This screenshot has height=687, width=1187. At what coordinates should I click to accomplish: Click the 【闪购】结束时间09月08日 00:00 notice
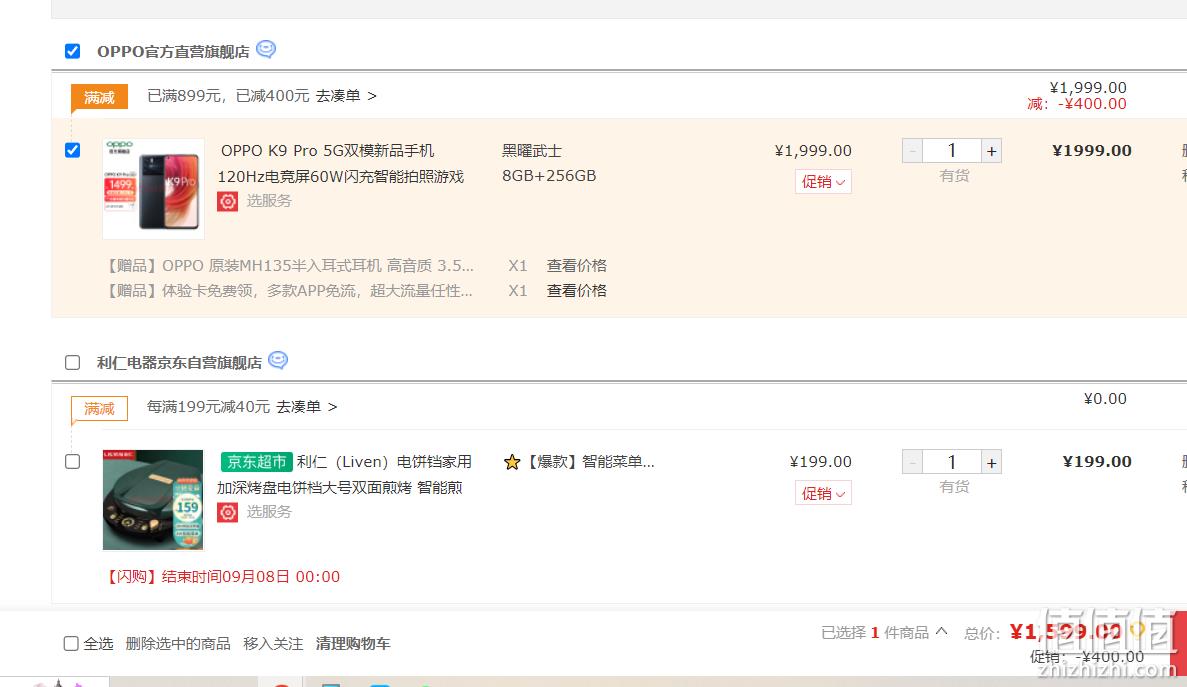(x=222, y=577)
